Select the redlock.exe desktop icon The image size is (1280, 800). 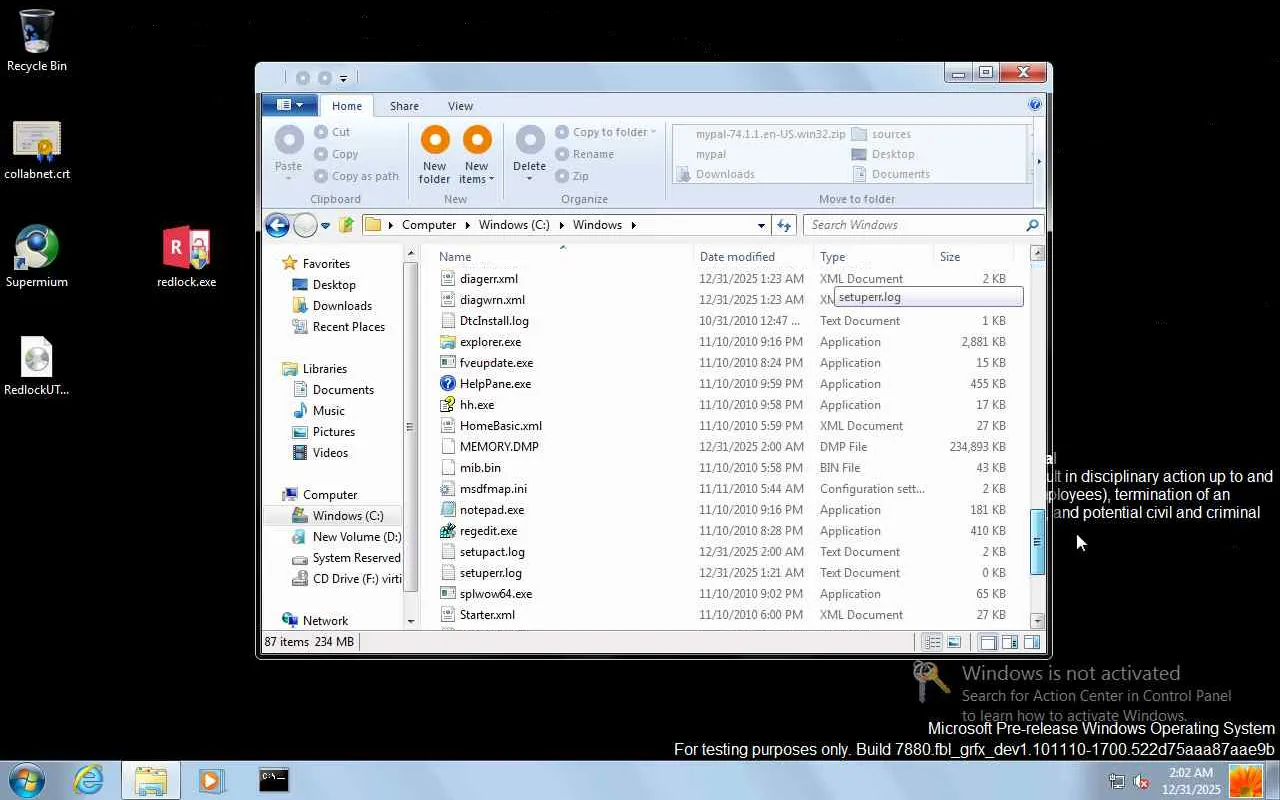click(x=187, y=248)
